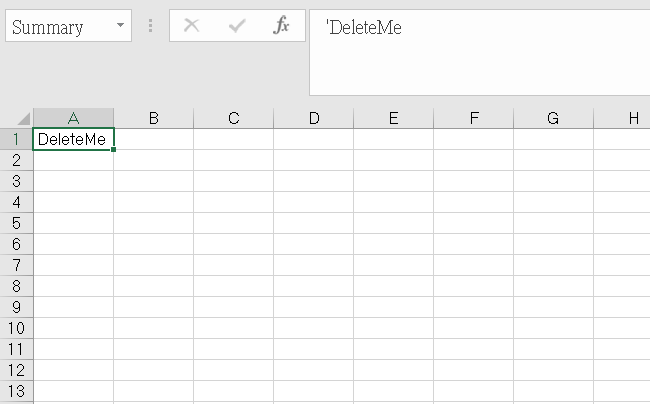Select empty cell B3

pyautogui.click(x=153, y=181)
